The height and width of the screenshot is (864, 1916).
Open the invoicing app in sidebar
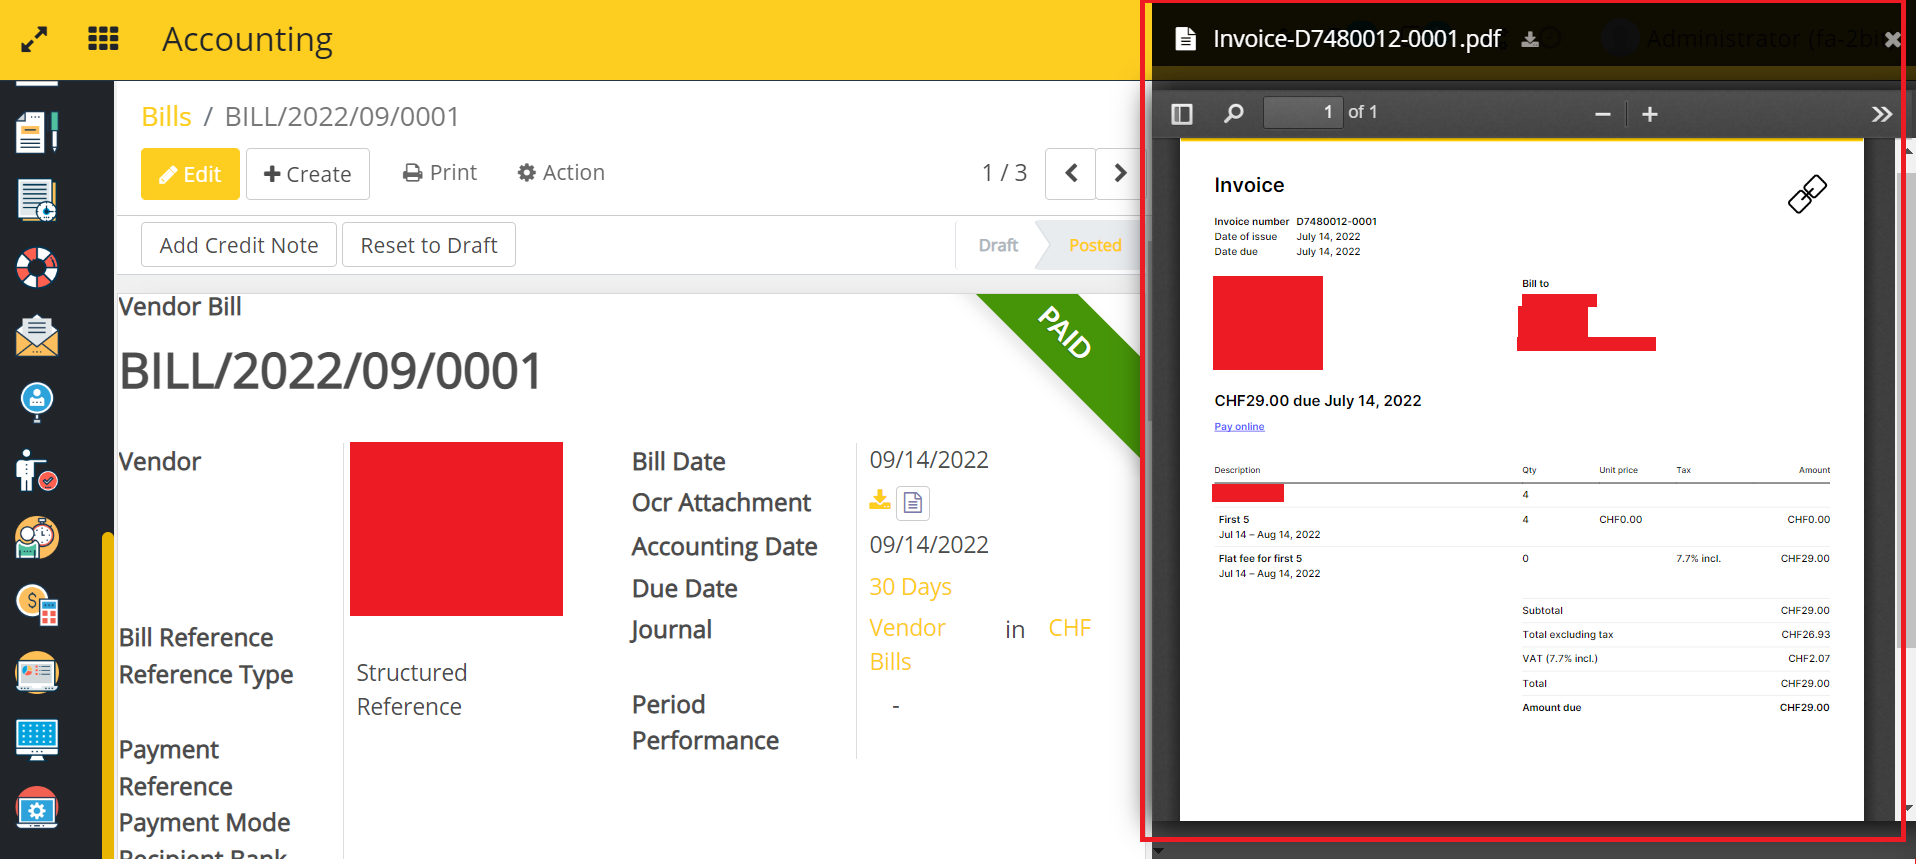click(x=37, y=132)
